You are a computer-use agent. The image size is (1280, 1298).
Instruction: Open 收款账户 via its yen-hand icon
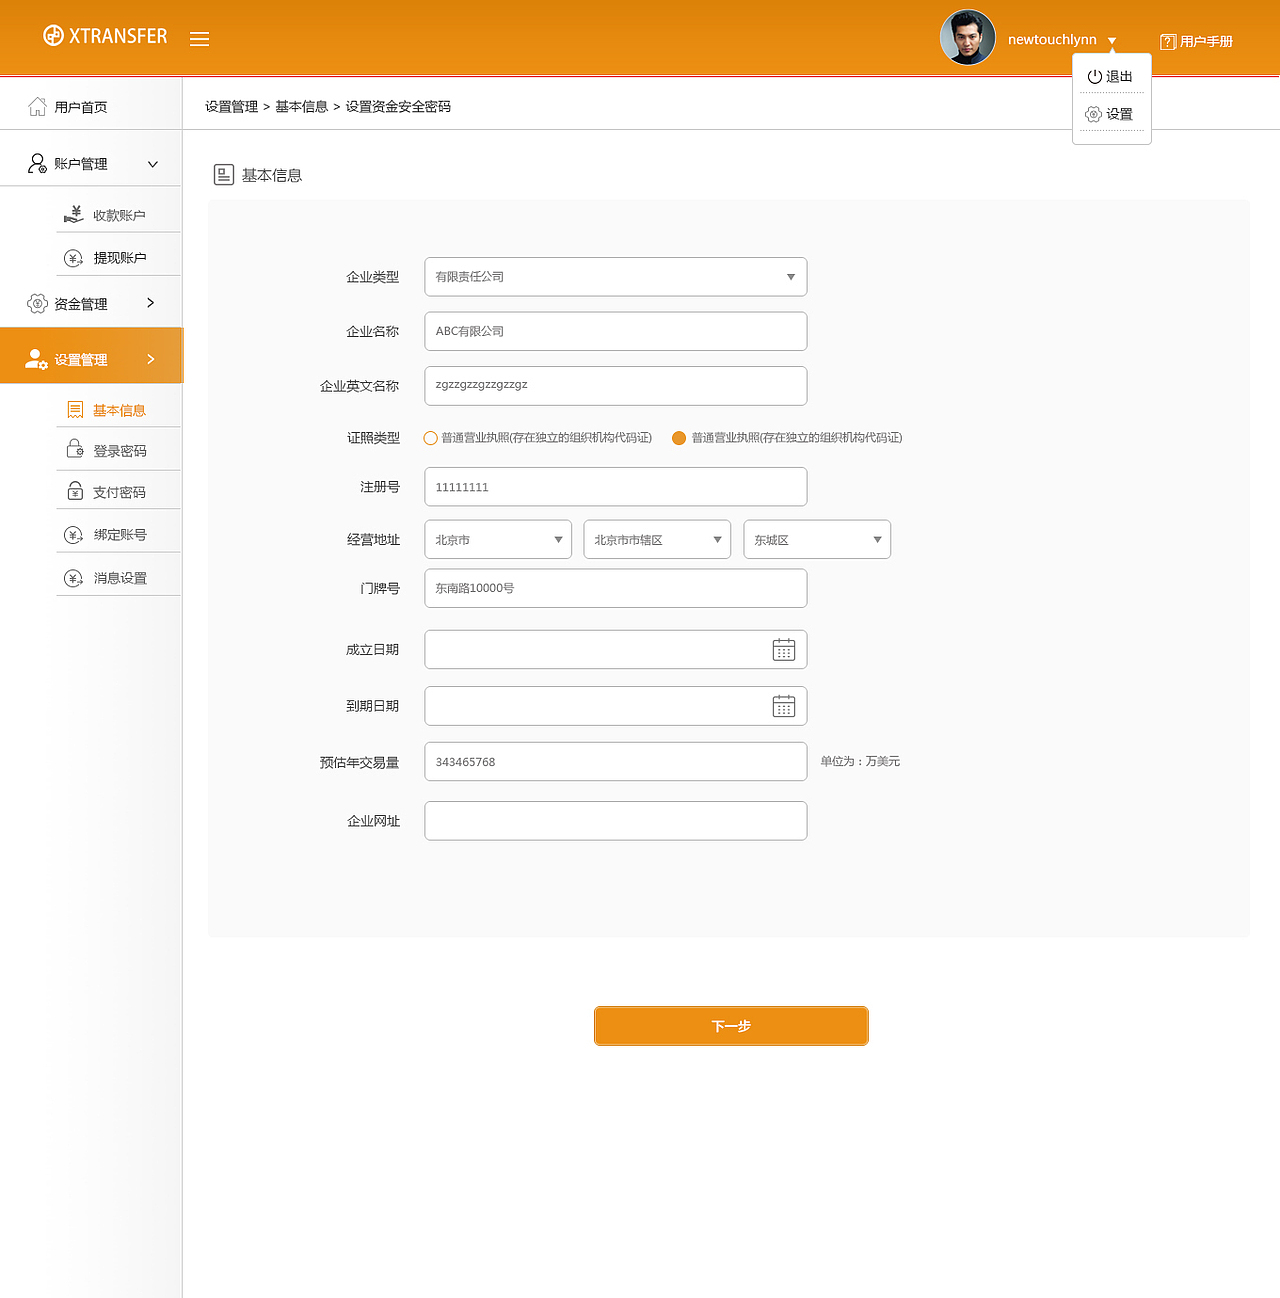click(74, 214)
